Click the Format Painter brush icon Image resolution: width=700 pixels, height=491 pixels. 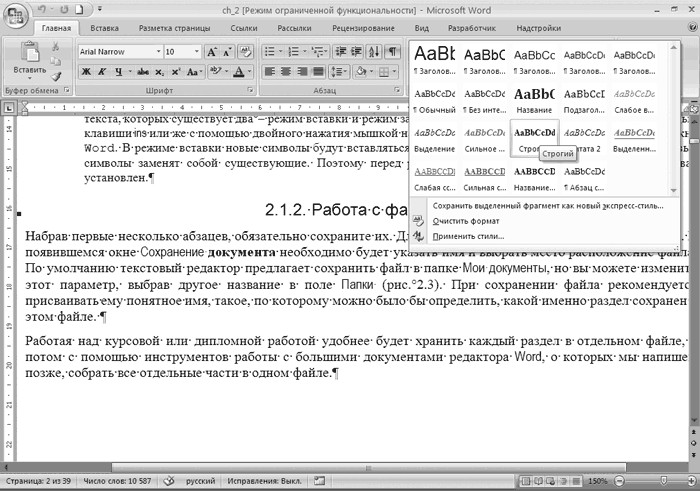tap(56, 77)
